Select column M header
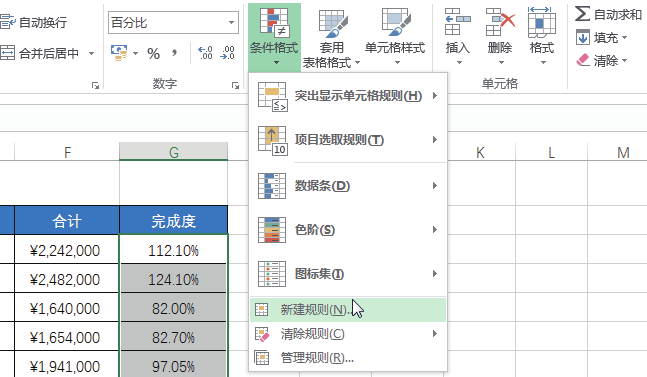647x377 pixels. click(x=618, y=152)
